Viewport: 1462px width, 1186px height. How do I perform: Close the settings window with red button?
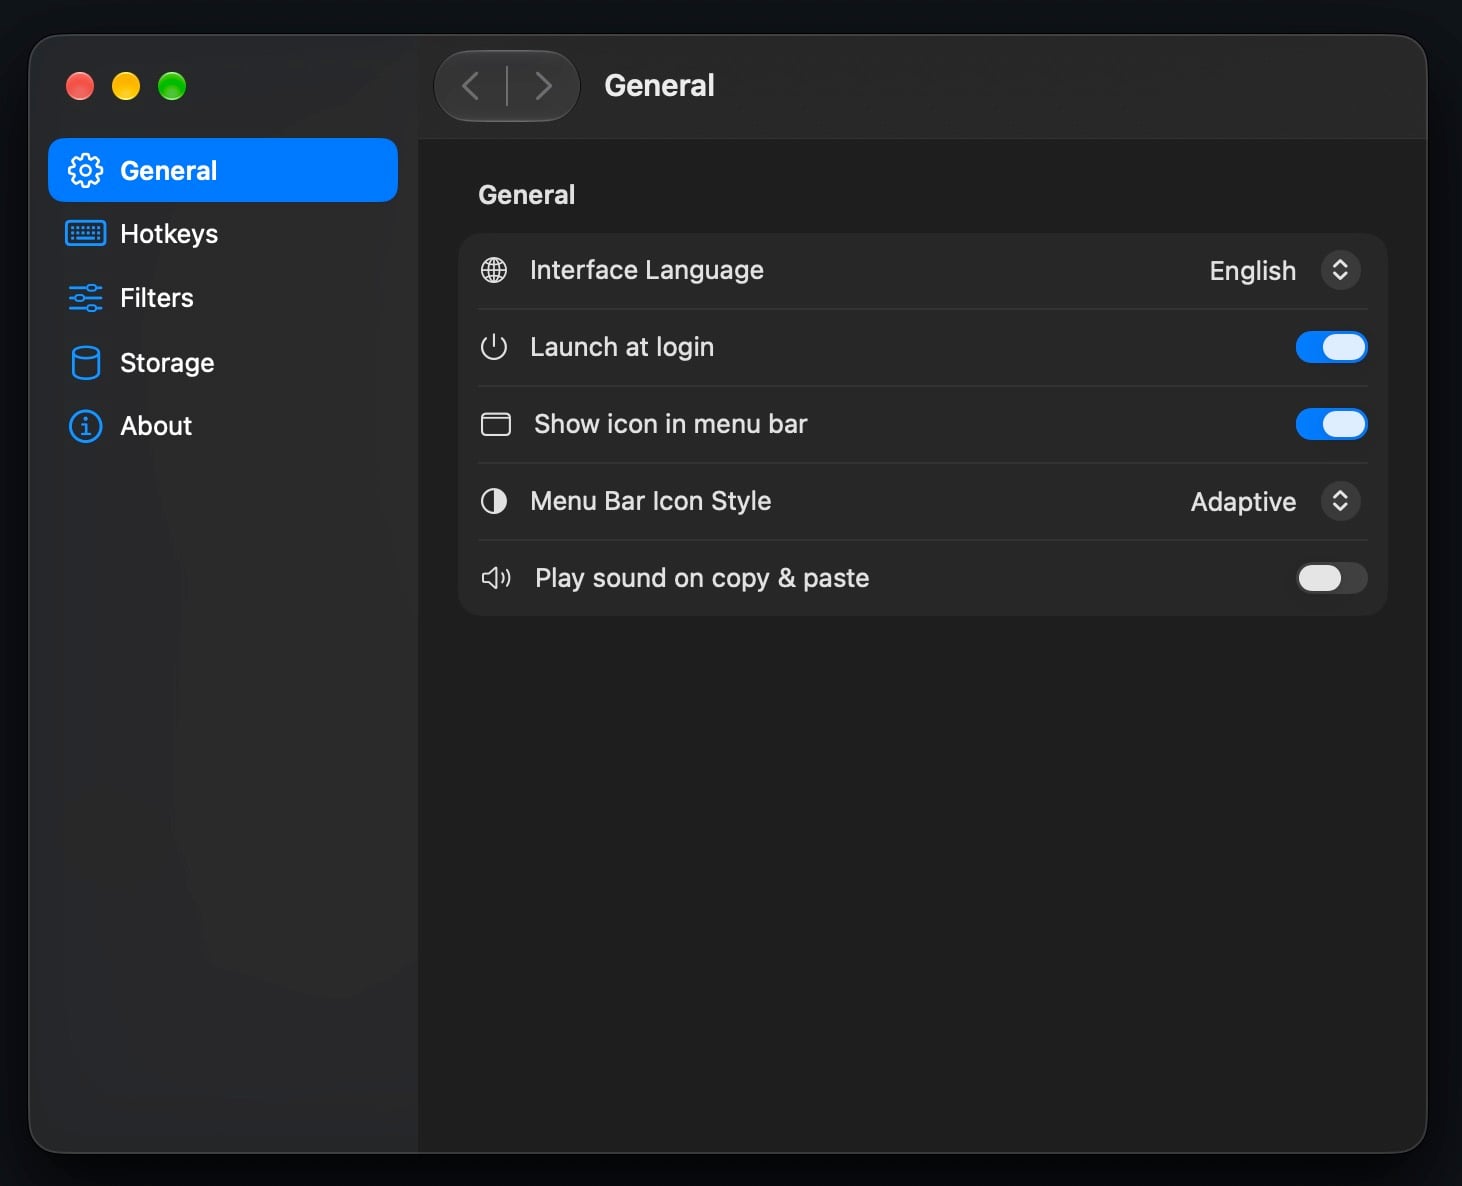coord(80,86)
